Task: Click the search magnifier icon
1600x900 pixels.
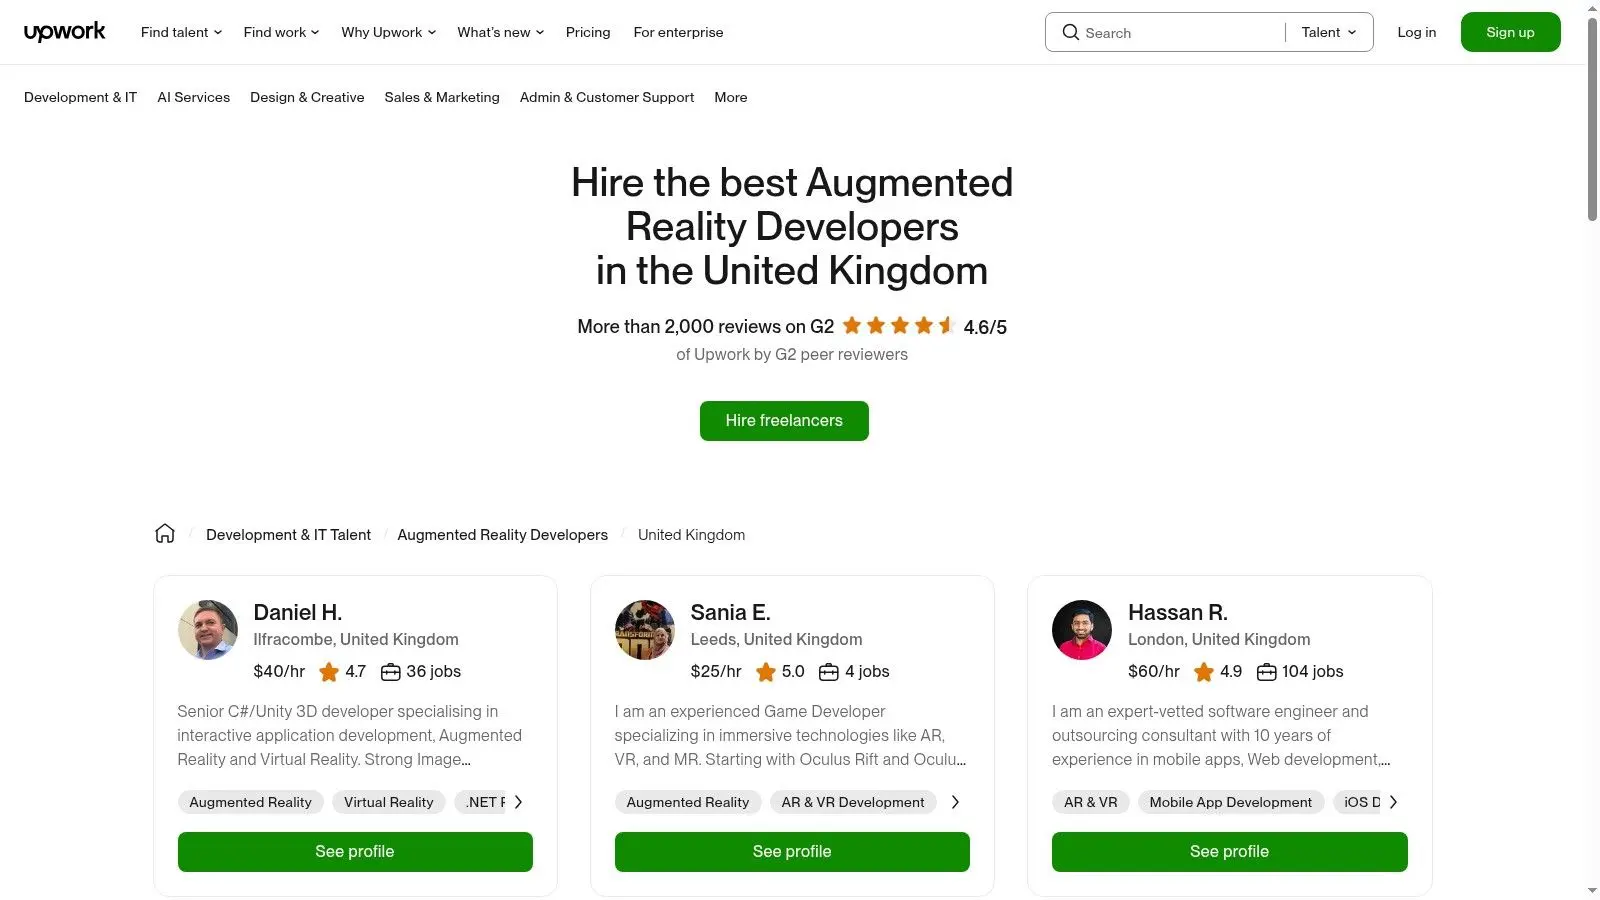Action: (1071, 32)
